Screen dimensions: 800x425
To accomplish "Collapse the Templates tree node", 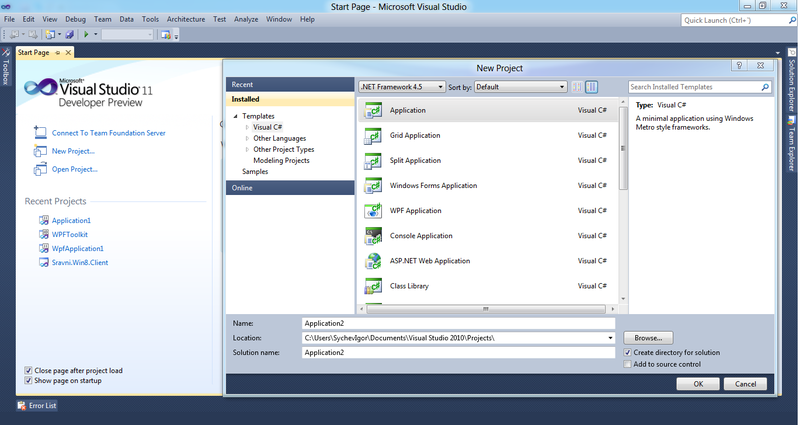I will [235, 116].
